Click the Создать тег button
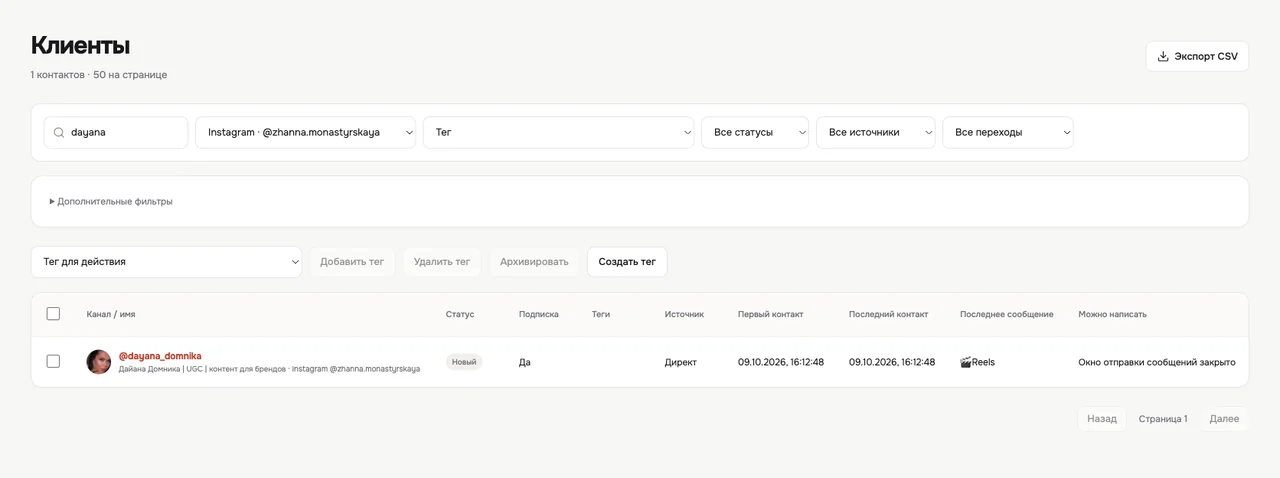The height and width of the screenshot is (478, 1280). tap(627, 262)
